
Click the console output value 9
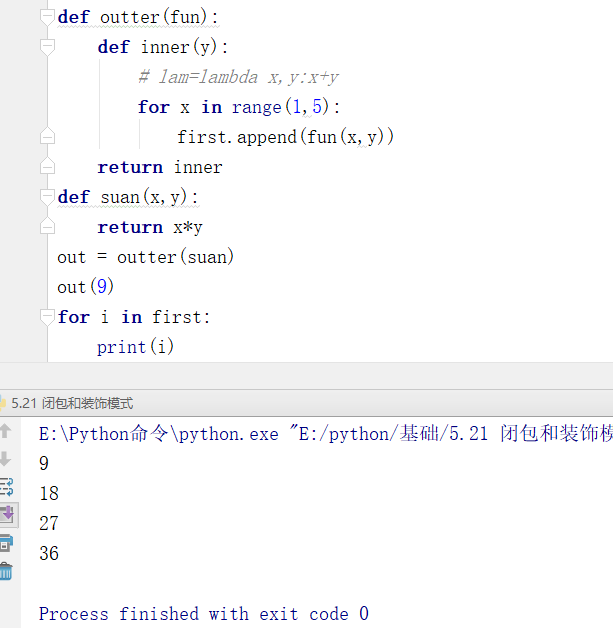44,463
